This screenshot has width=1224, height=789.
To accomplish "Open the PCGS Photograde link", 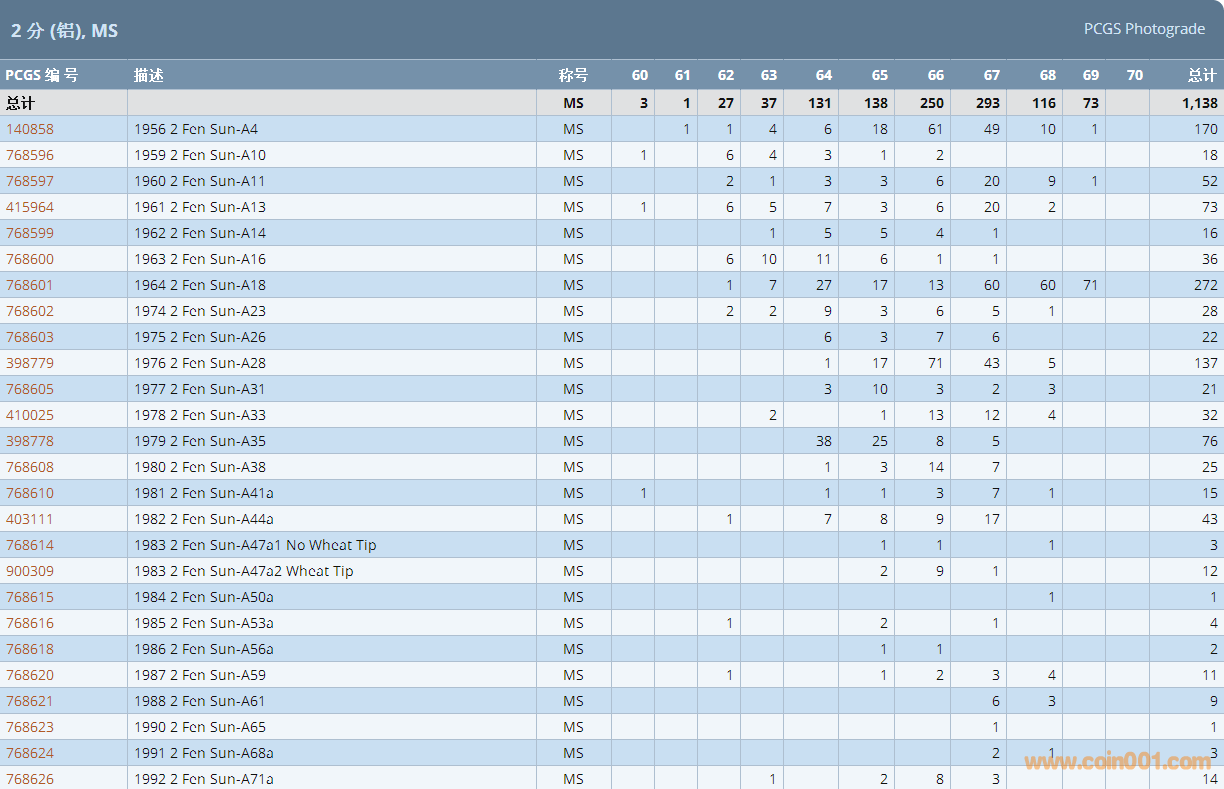I will (x=1144, y=29).
